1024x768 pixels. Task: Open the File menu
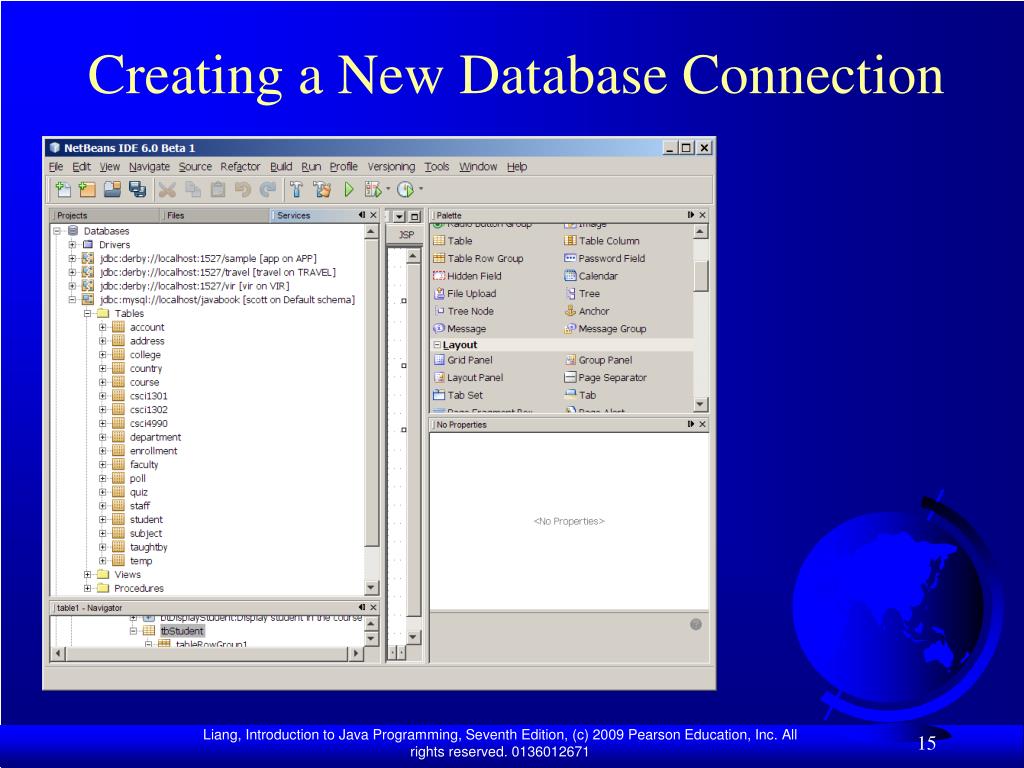click(x=56, y=167)
